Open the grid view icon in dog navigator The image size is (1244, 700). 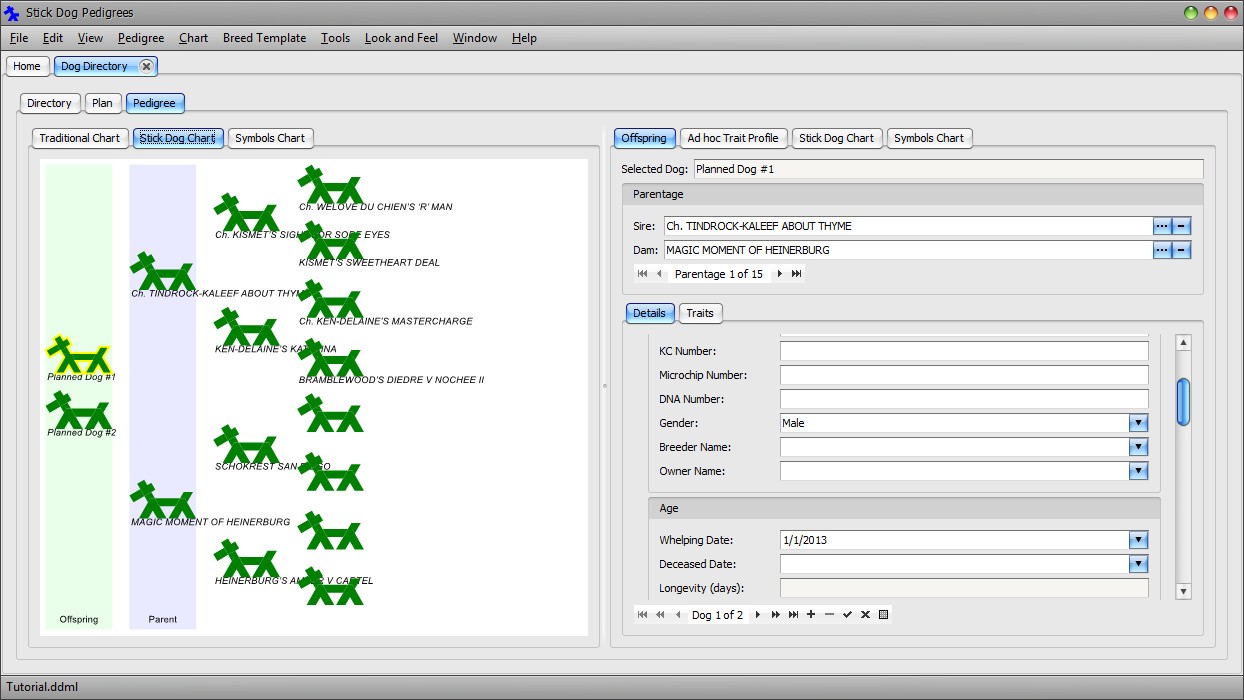click(883, 615)
